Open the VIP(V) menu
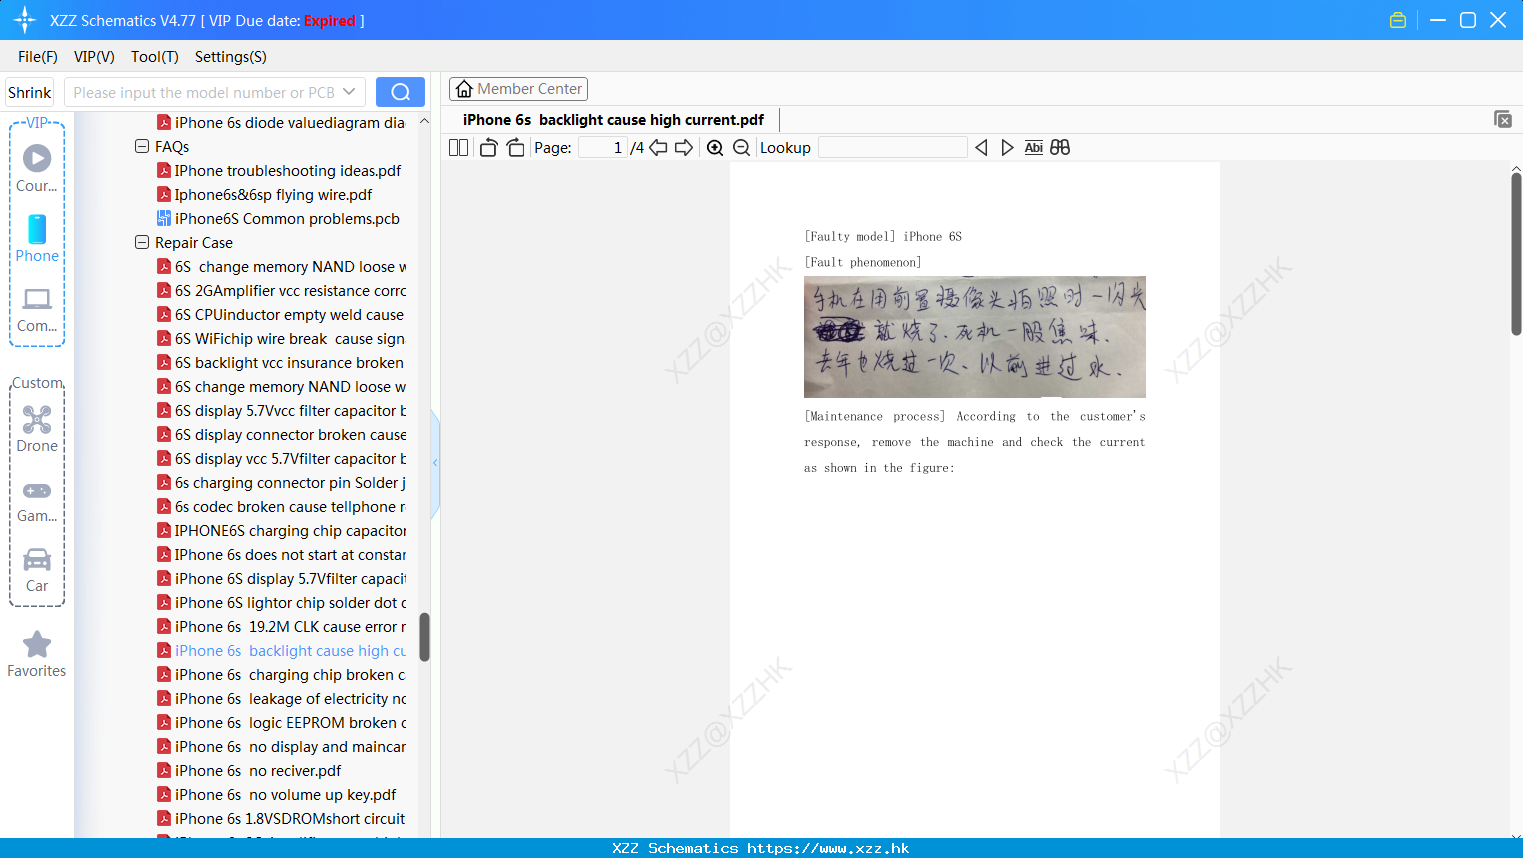Screen dimensions: 1523x858 point(94,57)
